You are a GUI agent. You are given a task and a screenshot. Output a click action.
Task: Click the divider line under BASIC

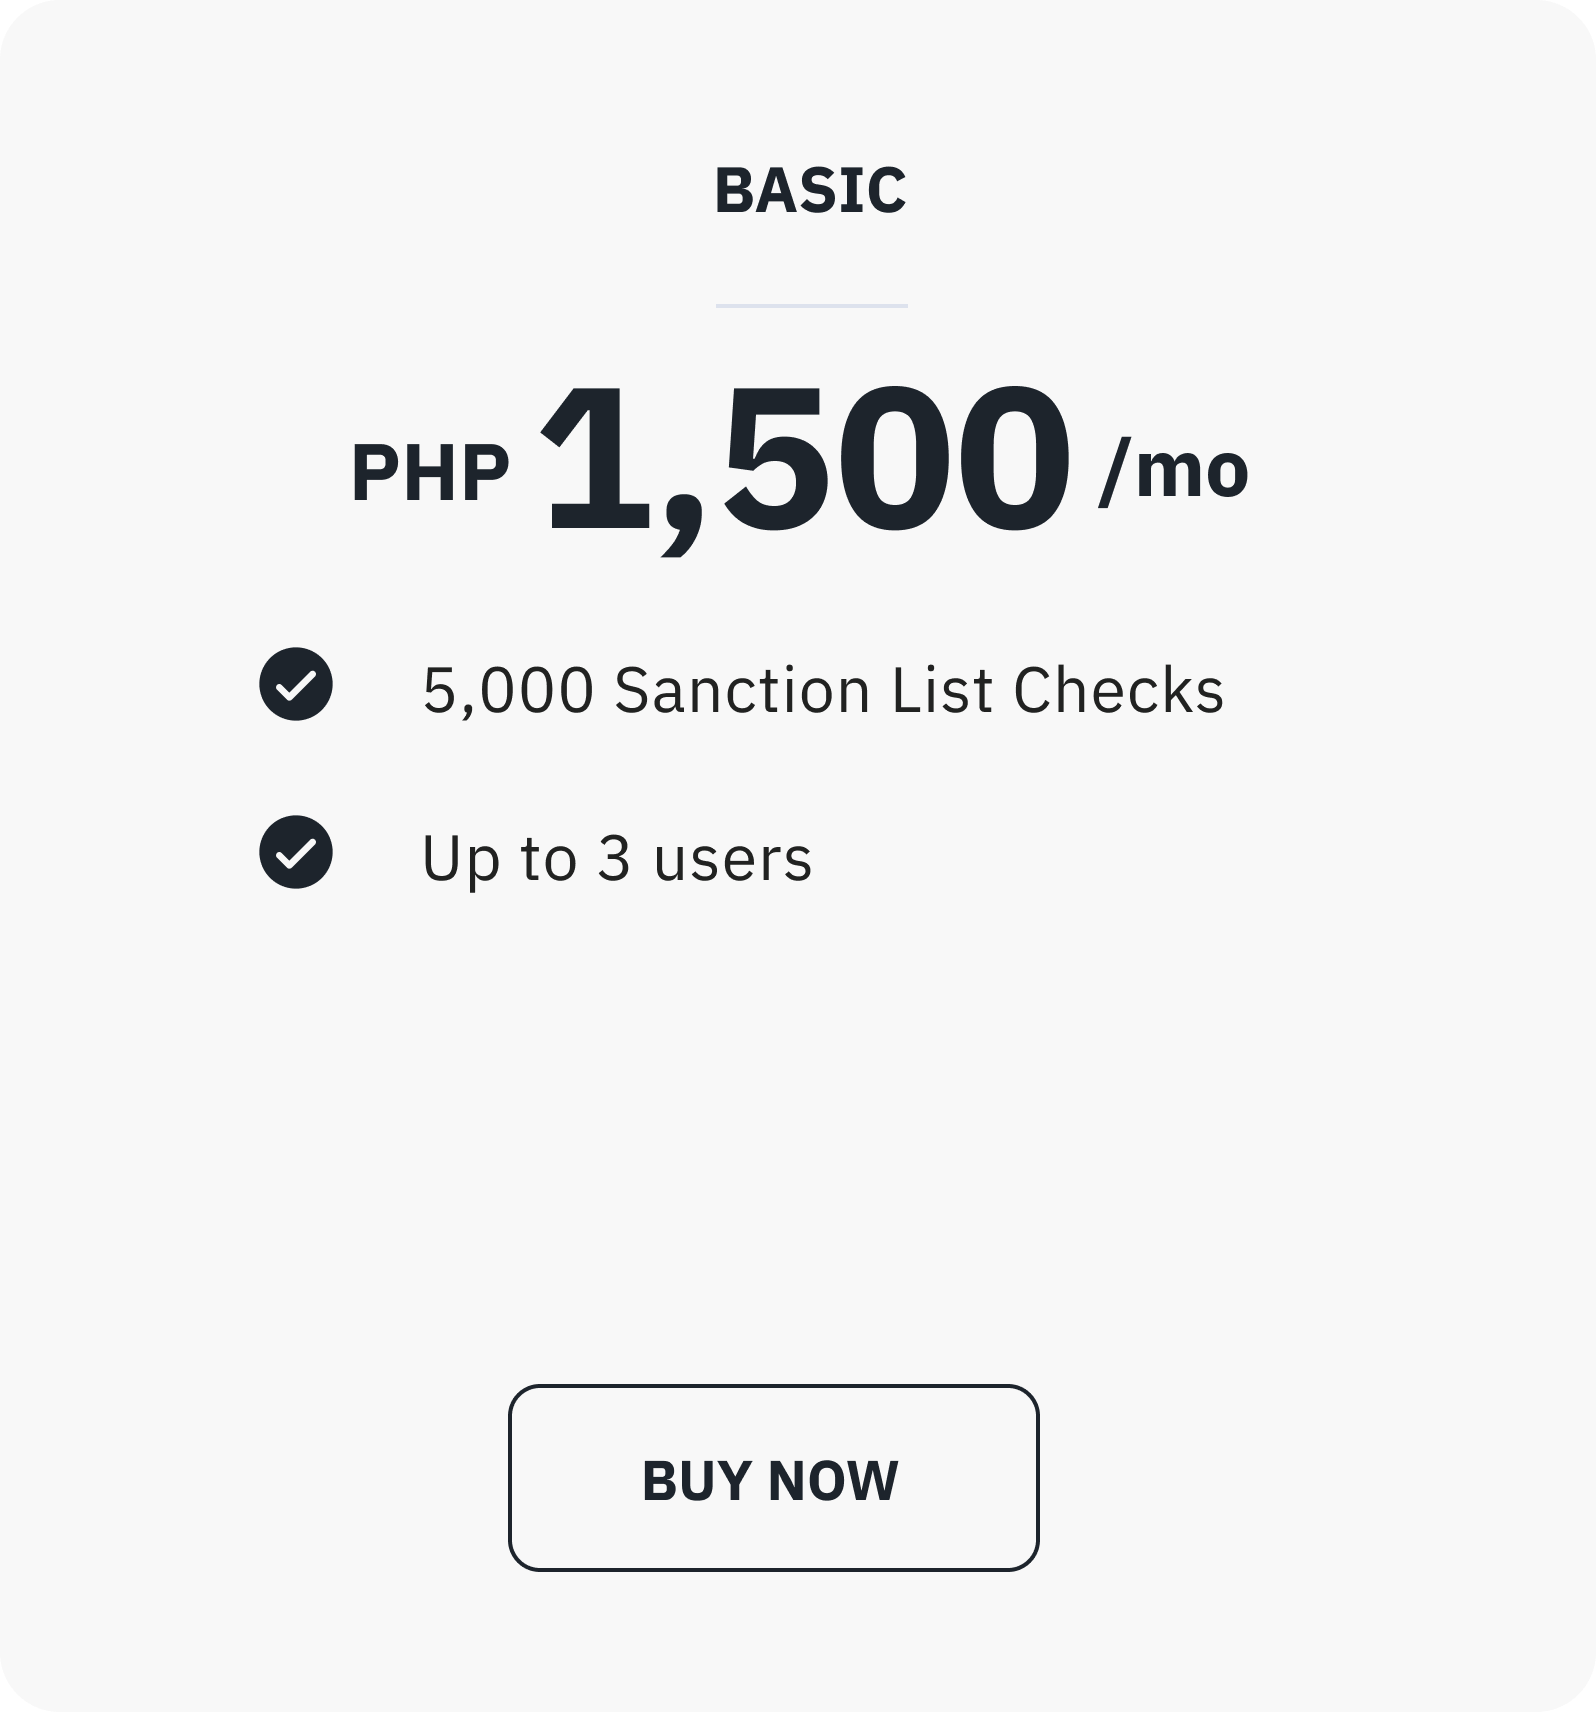click(x=811, y=306)
